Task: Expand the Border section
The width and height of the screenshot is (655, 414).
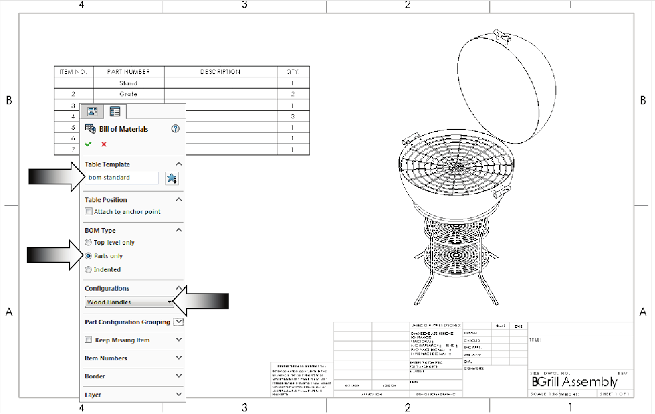Action: (179, 376)
